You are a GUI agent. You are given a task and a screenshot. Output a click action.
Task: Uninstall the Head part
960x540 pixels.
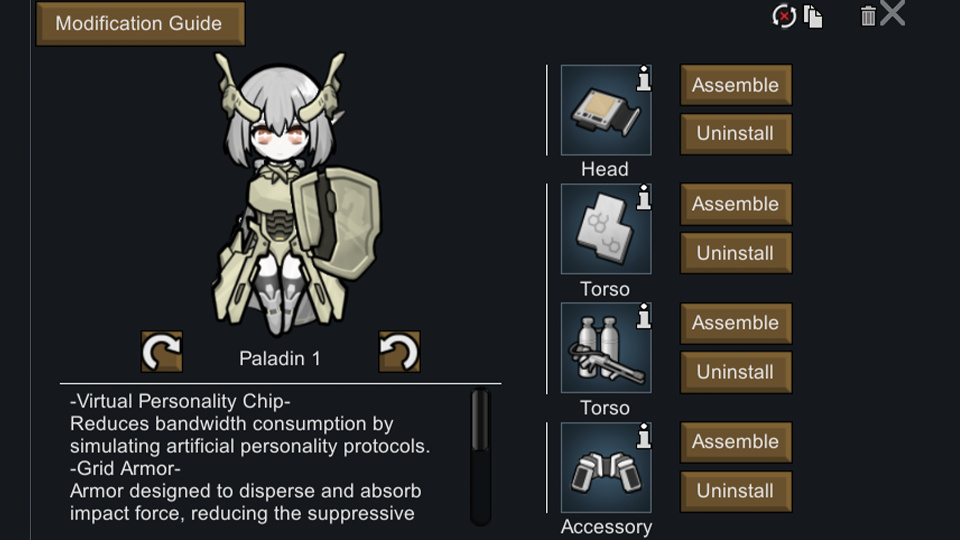pos(736,133)
